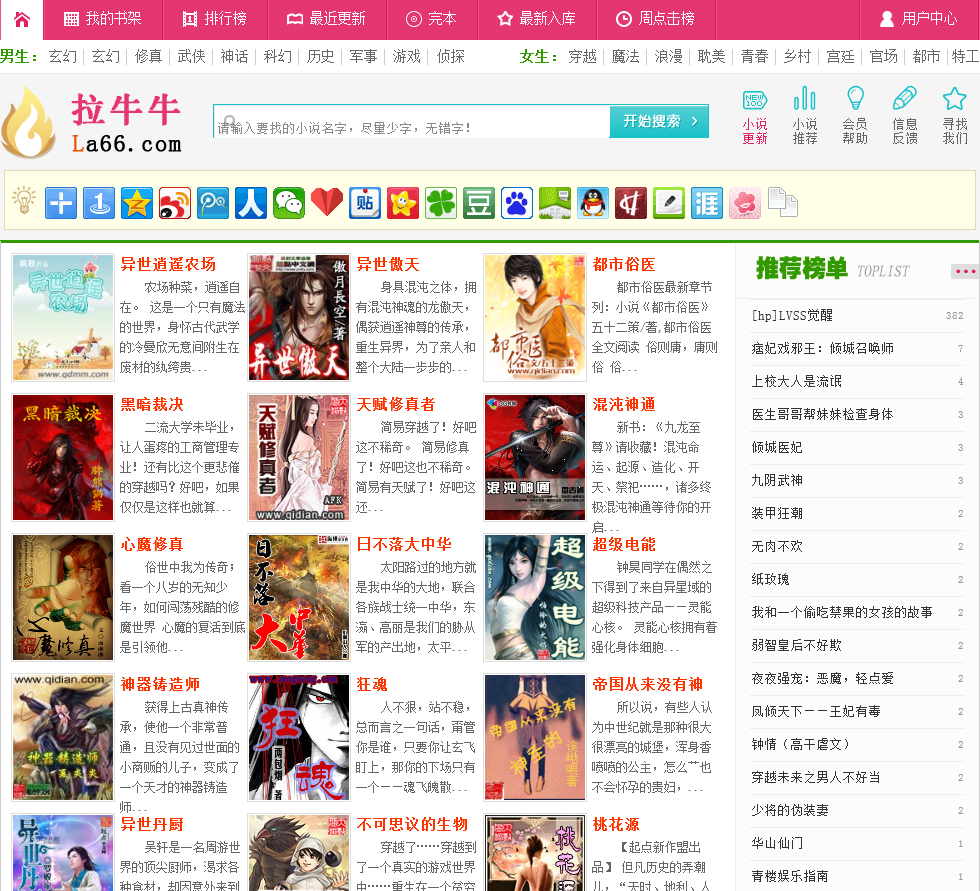980x891 pixels.
Task: Click the pink flower share icon
Action: pos(745,203)
